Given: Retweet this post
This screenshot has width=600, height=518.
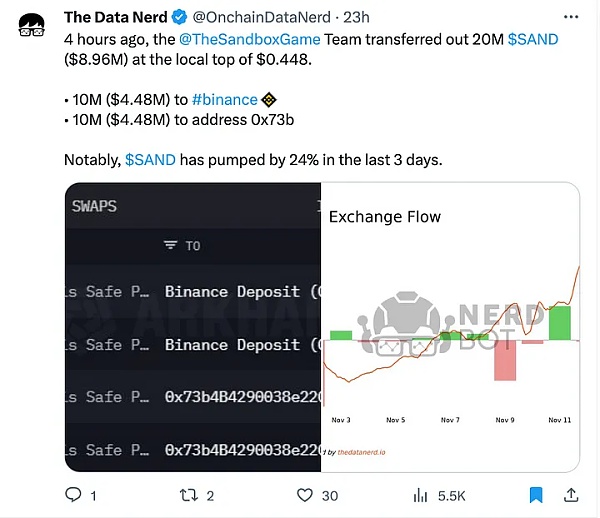Looking at the screenshot, I should point(188,495).
